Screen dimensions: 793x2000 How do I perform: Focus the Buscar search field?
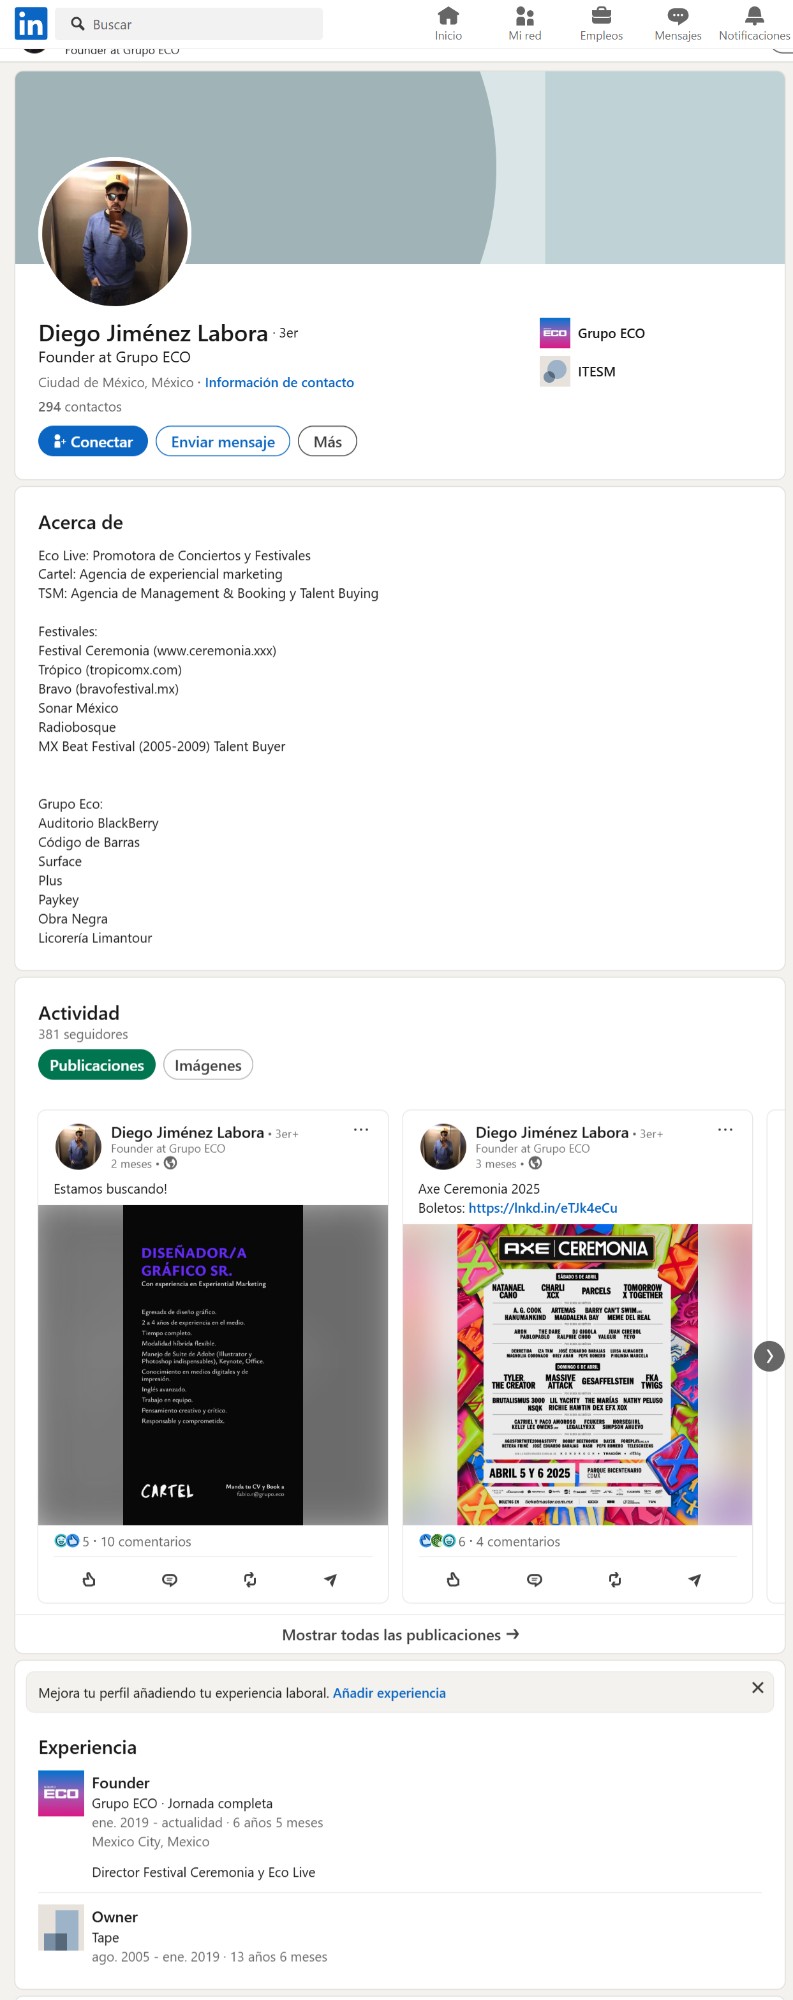click(189, 24)
